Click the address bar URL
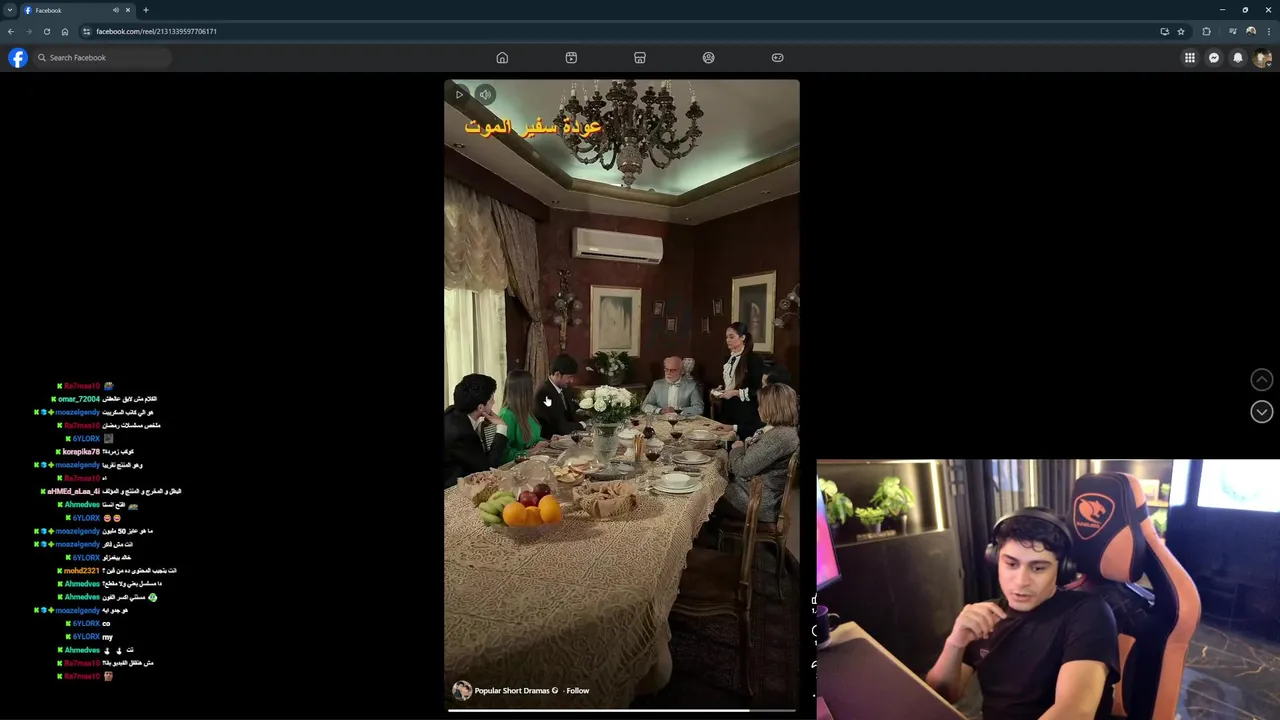This screenshot has height=720, width=1280. (156, 31)
